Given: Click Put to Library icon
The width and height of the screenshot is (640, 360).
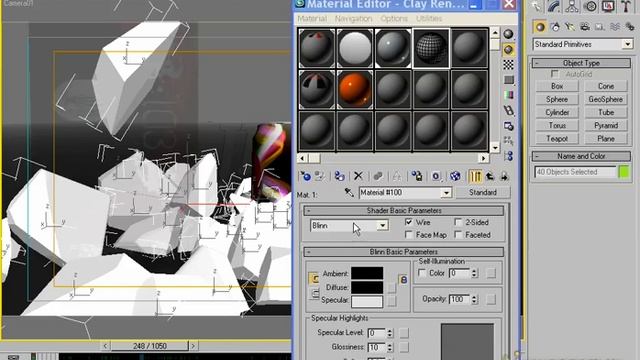Looking at the screenshot, I should [x=417, y=176].
